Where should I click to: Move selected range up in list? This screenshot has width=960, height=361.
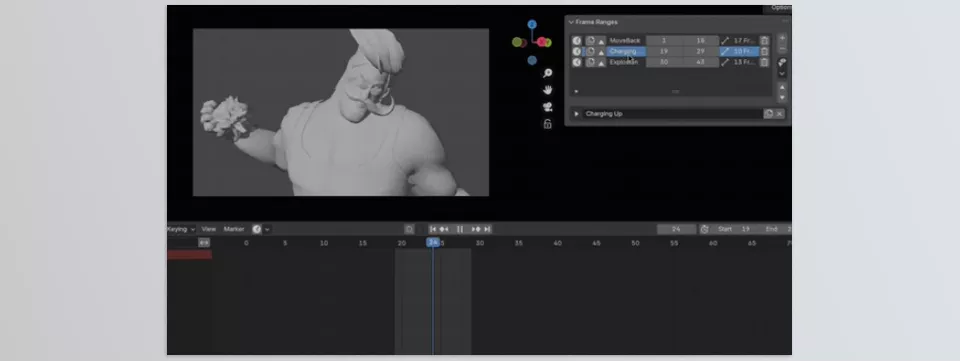(782, 87)
